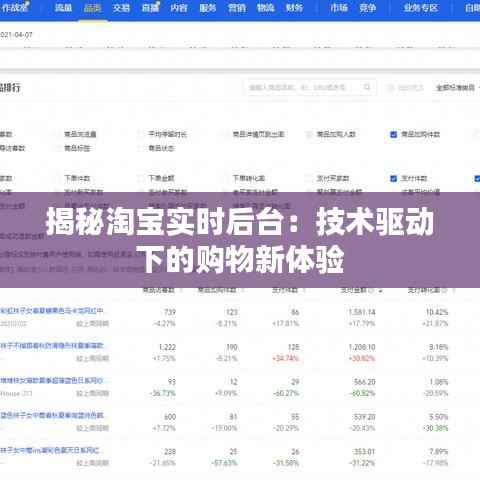Sort table by 商品加购件数 column header

[217, 291]
